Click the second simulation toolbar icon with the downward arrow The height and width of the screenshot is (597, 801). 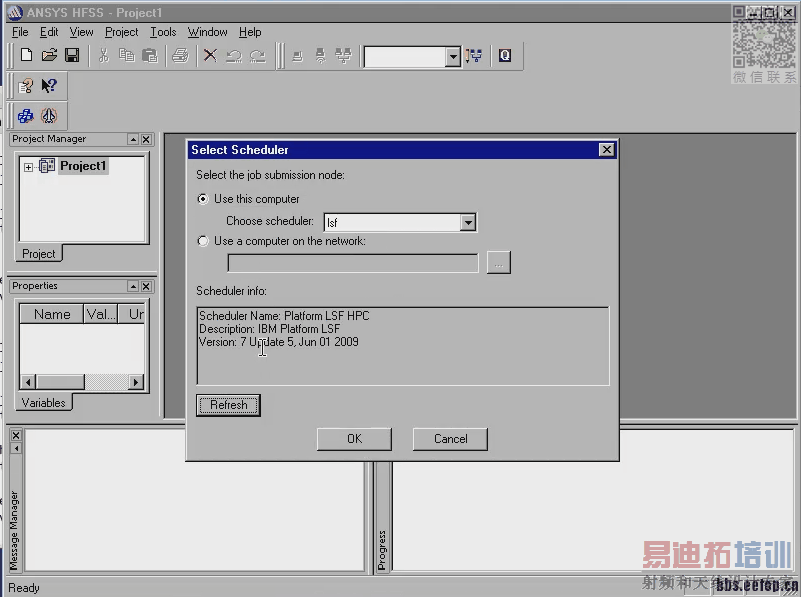320,56
